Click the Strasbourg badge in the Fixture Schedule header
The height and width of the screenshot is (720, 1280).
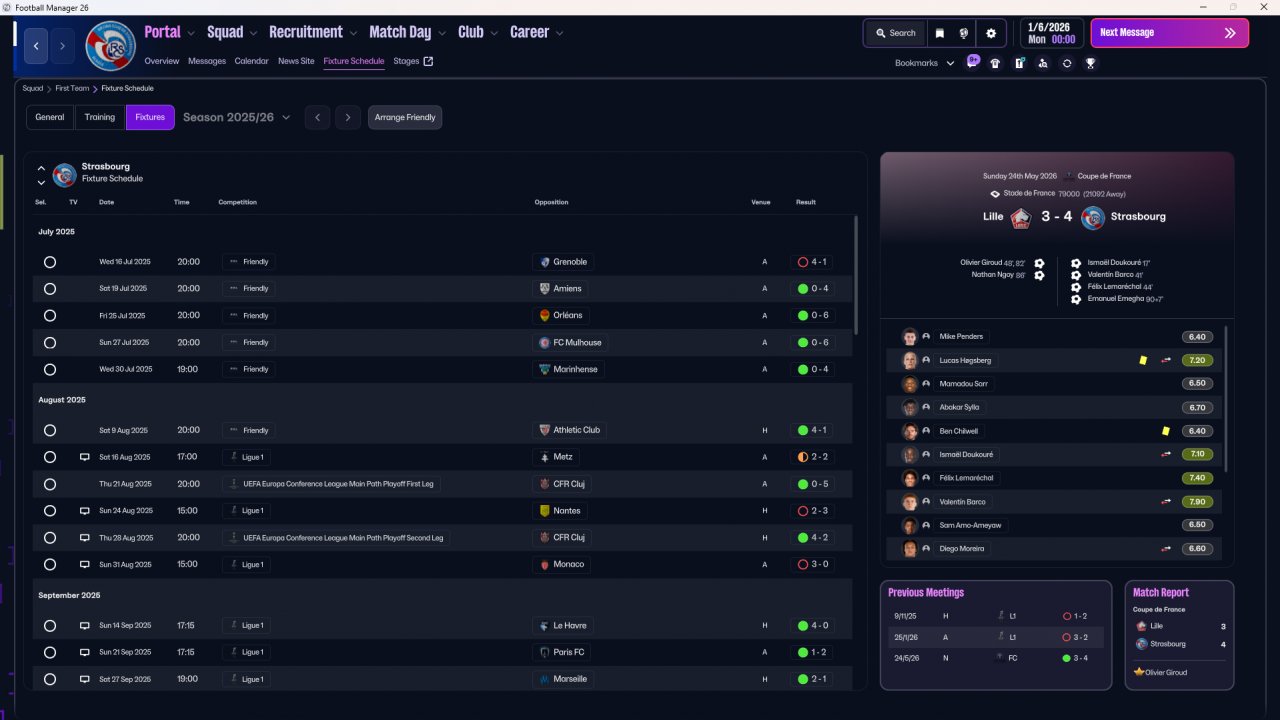click(64, 175)
